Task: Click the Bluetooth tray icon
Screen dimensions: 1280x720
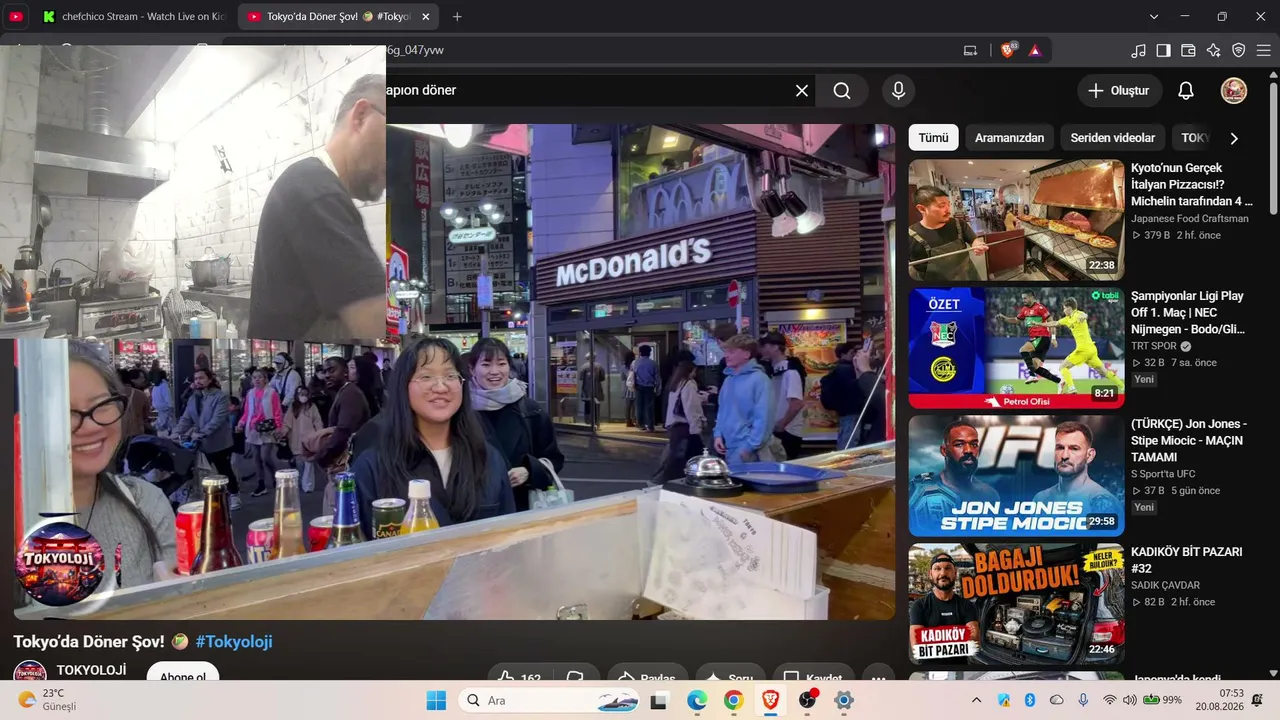Action: point(1030,700)
